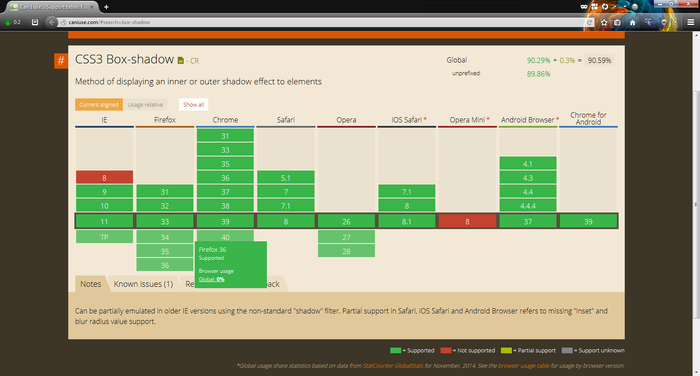Open the 'browser usage table' link
This screenshot has height=376, width=700.
pyautogui.click(x=524, y=366)
